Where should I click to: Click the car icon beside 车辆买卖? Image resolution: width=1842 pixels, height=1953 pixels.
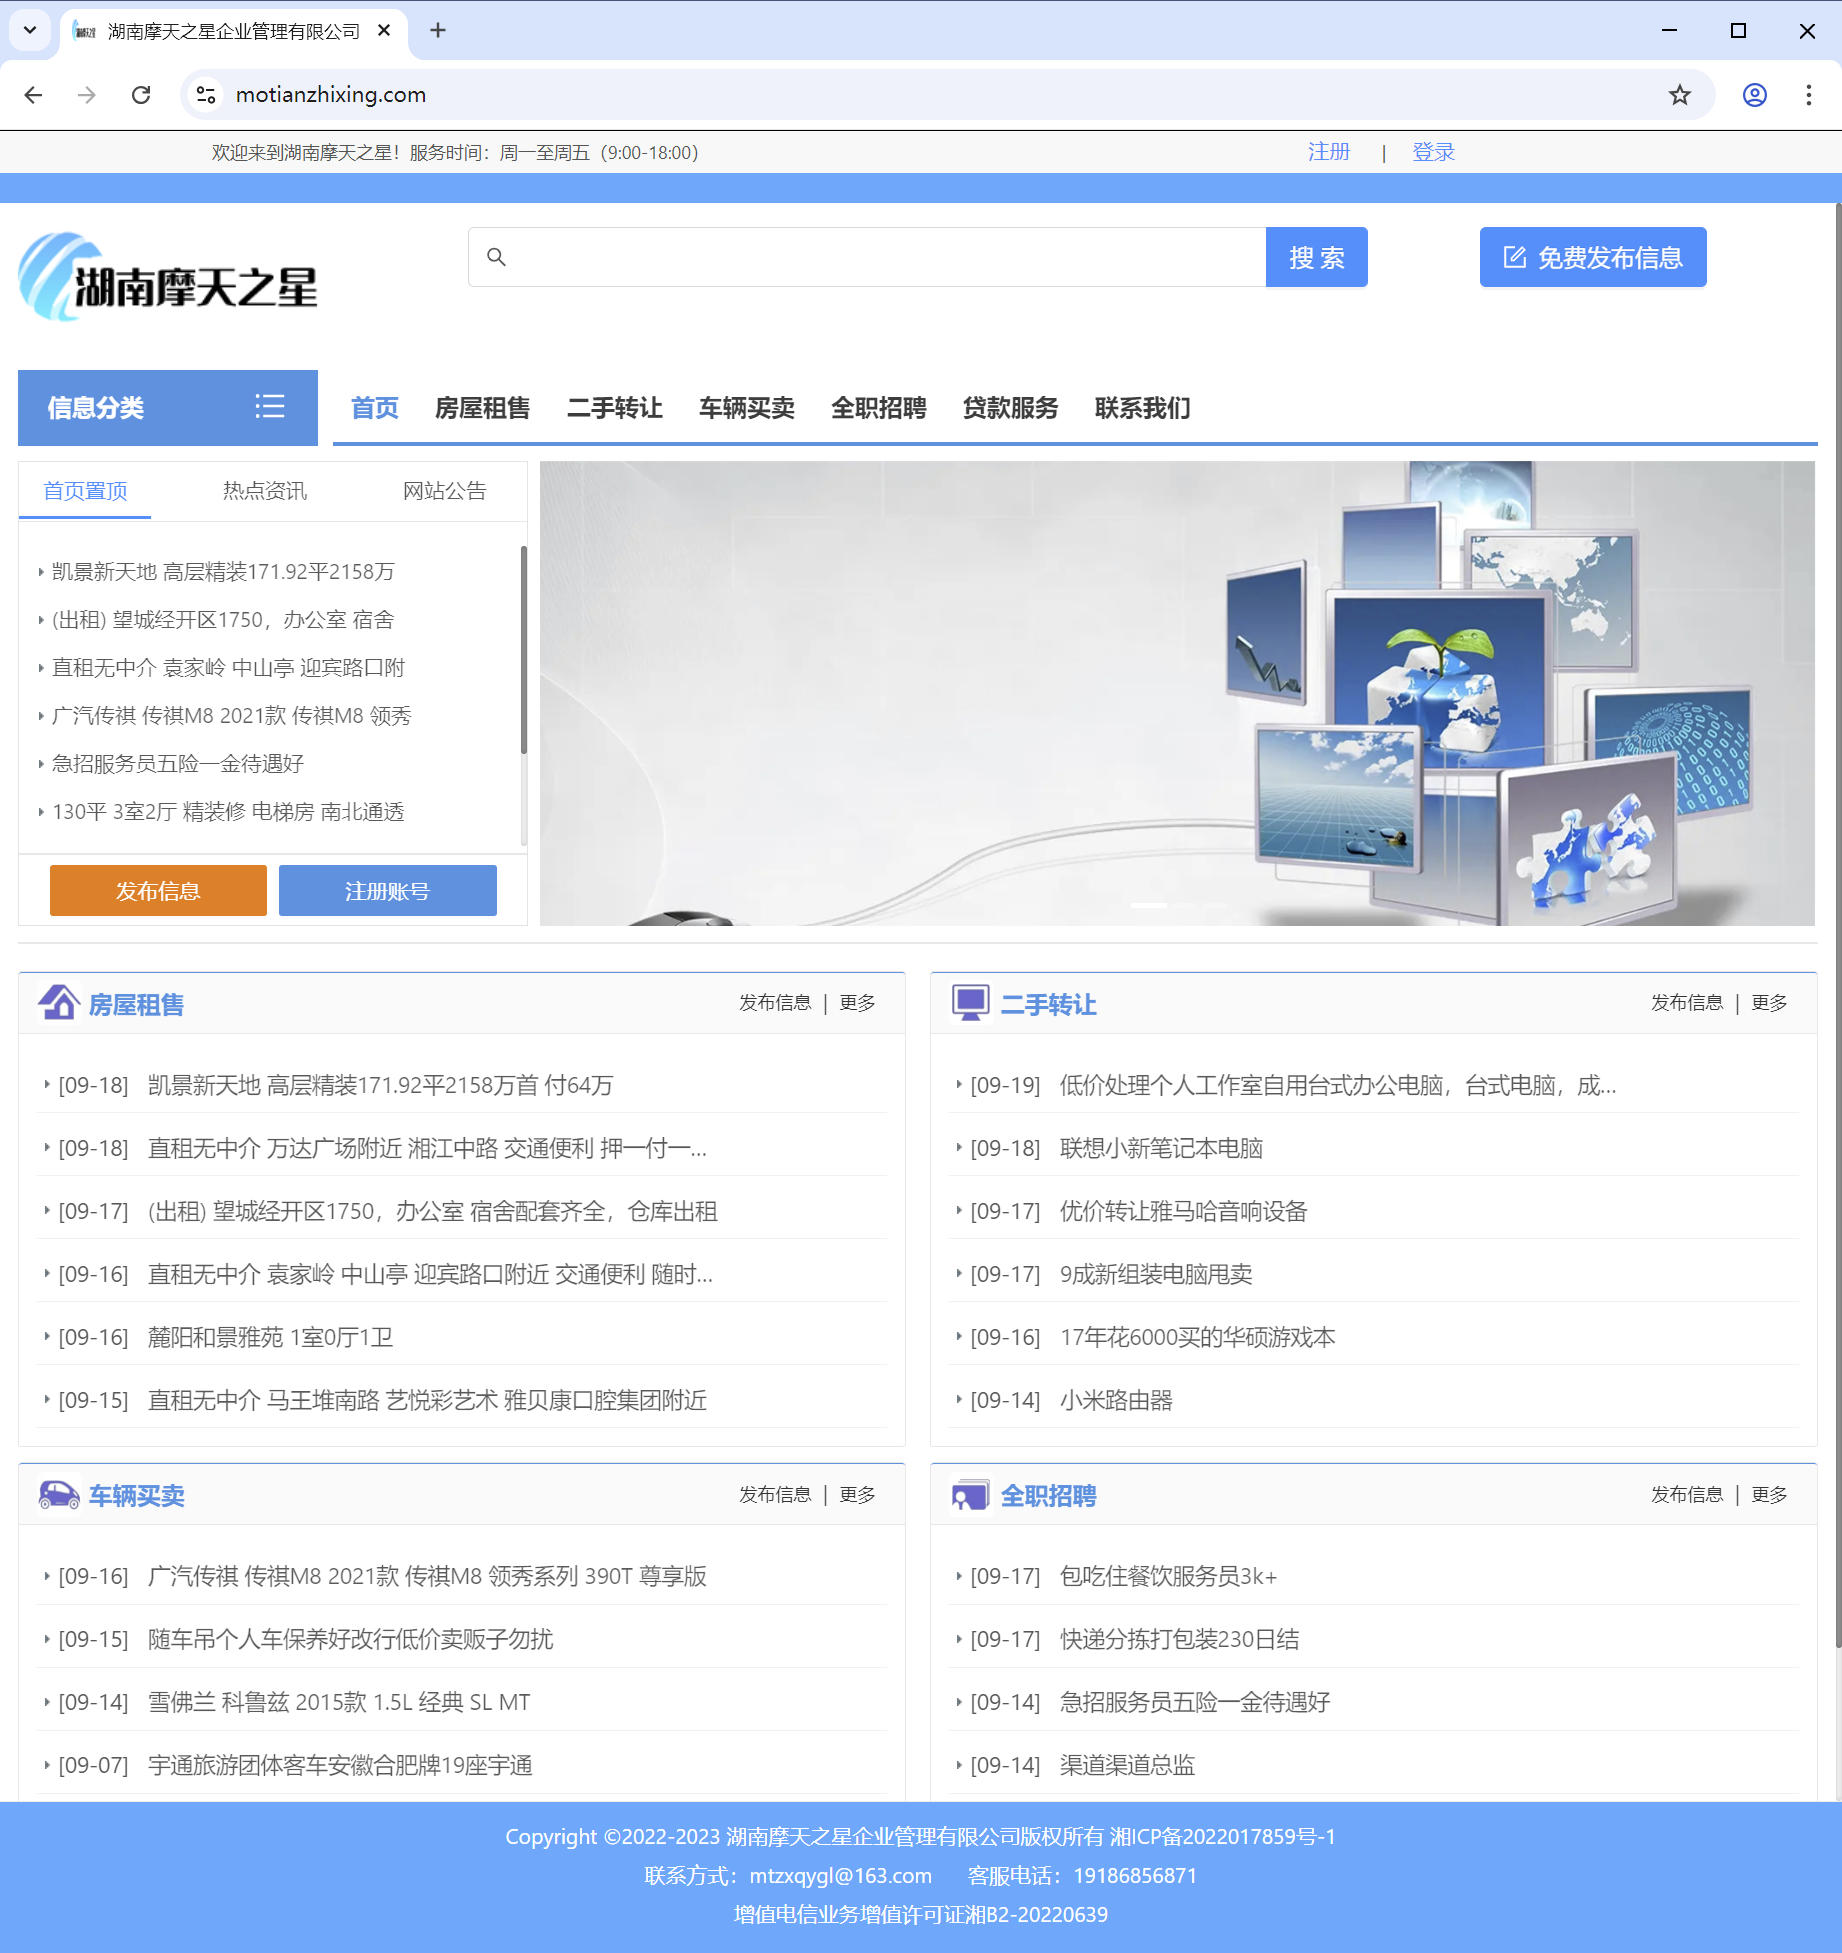coord(59,1495)
